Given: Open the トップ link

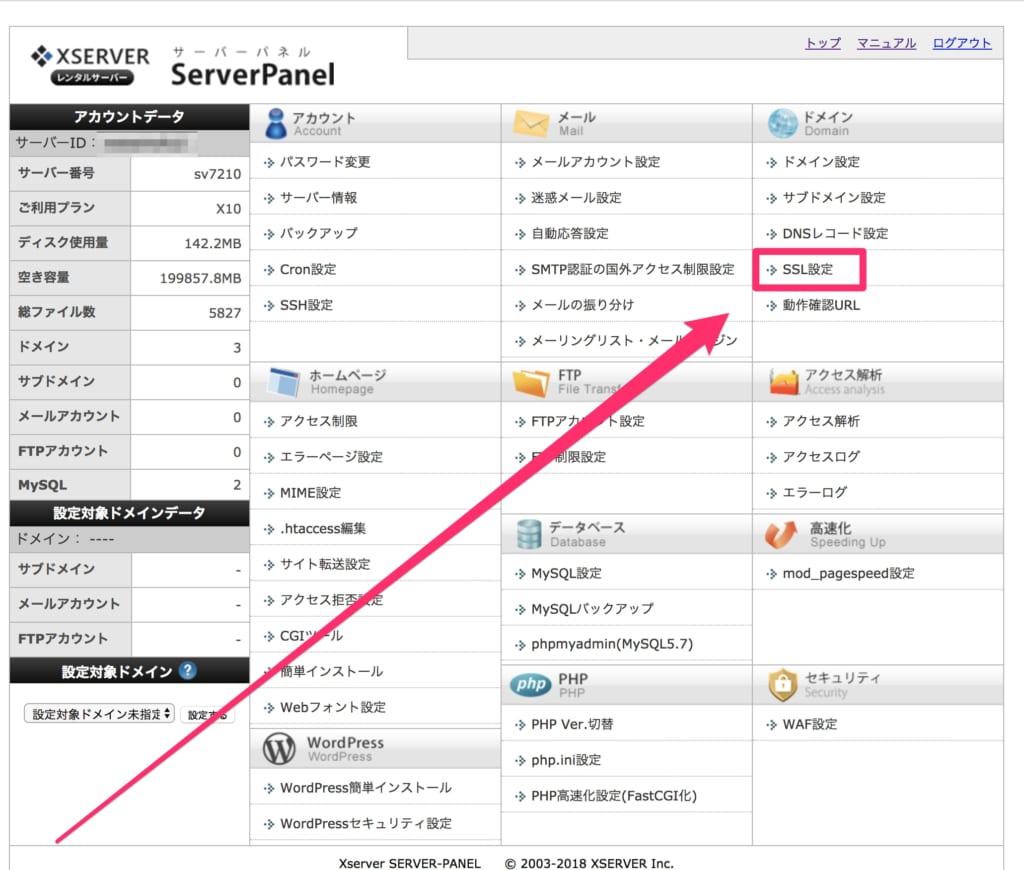Looking at the screenshot, I should 823,43.
